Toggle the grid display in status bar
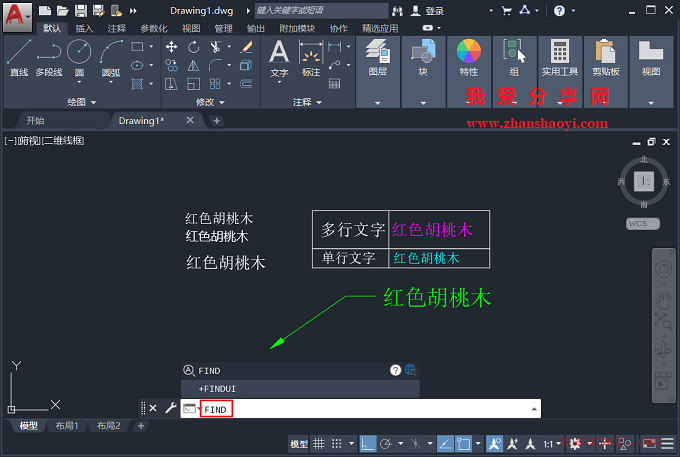 pyautogui.click(x=319, y=444)
